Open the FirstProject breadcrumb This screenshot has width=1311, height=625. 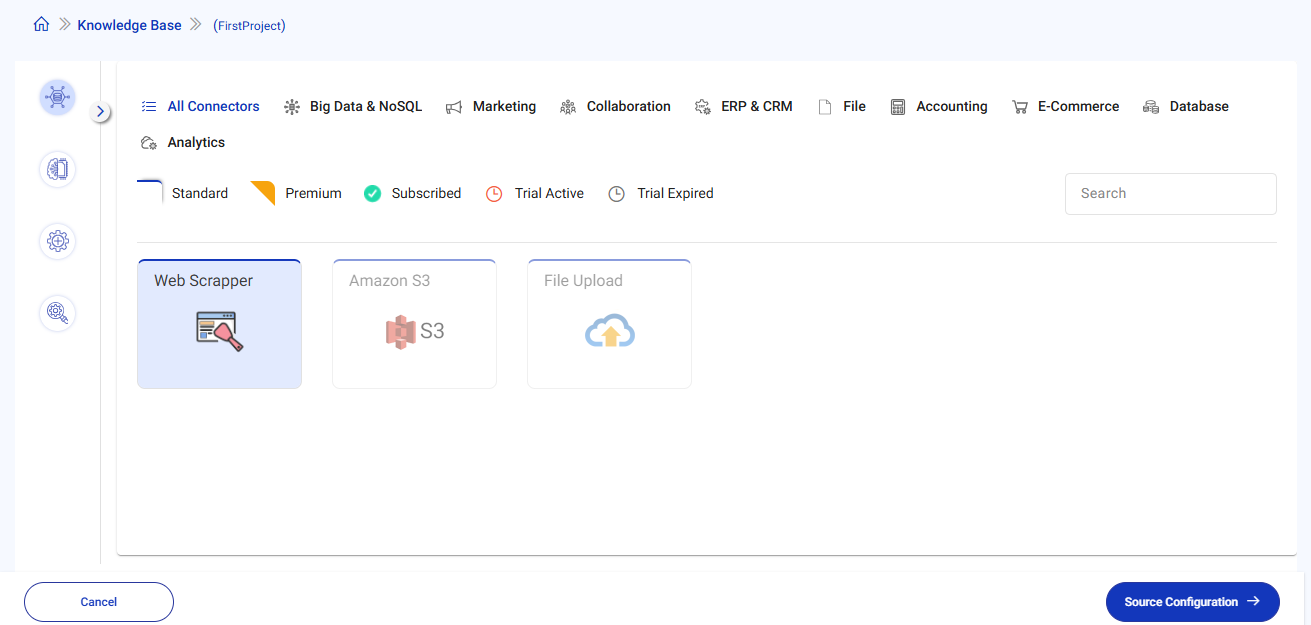point(249,26)
